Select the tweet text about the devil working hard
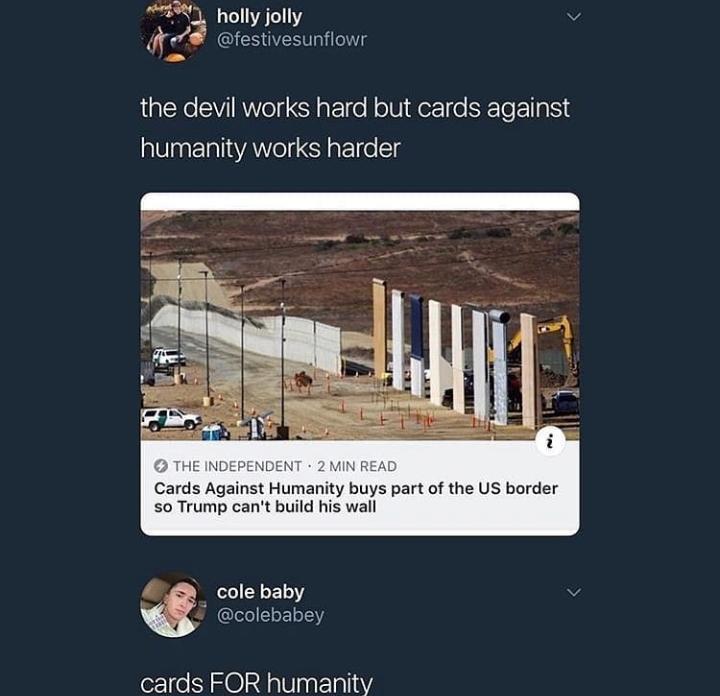This screenshot has height=696, width=720. point(355,128)
